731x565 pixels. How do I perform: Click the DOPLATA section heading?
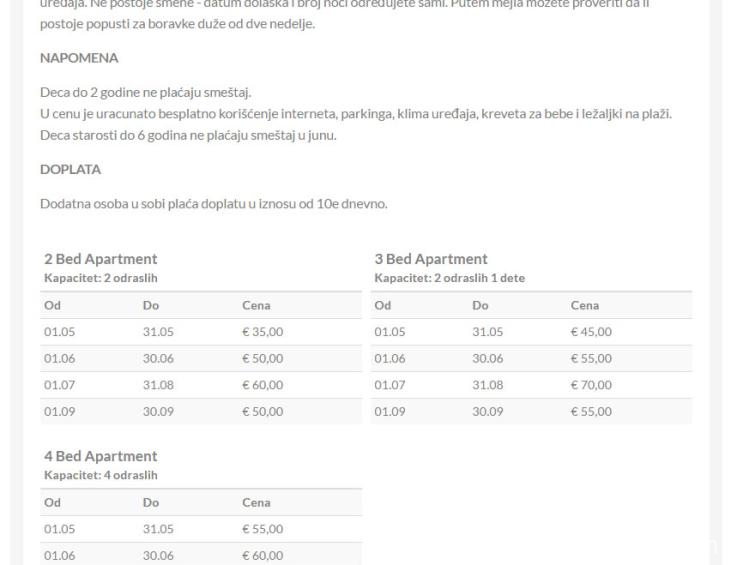(x=70, y=170)
